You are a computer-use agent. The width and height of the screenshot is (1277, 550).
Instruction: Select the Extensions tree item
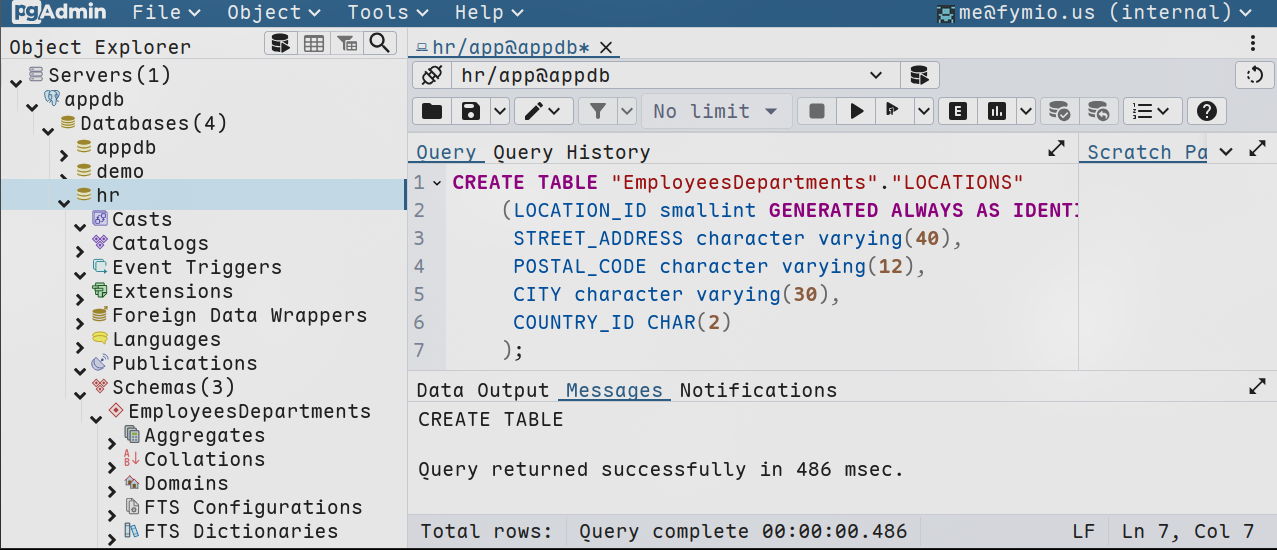tap(172, 291)
